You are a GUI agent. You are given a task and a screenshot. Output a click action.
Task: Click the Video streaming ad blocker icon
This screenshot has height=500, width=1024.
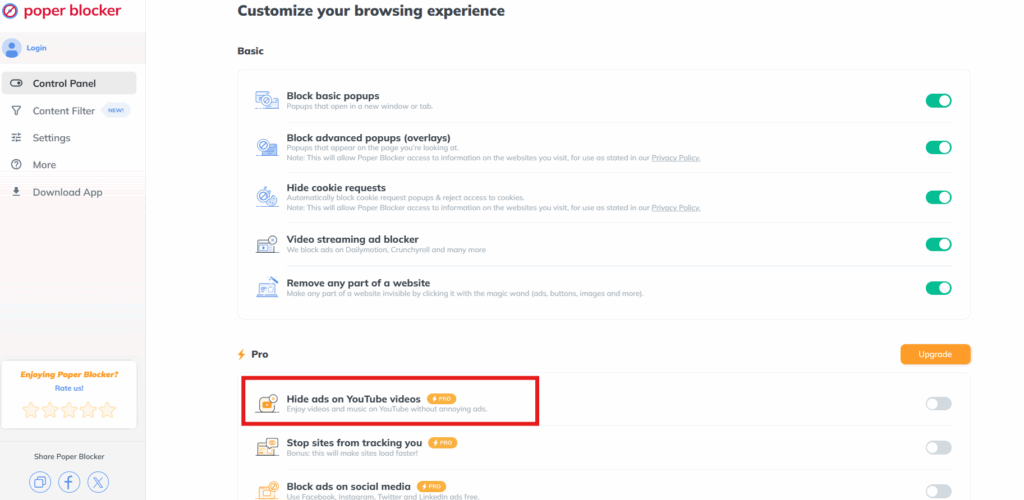coord(266,244)
